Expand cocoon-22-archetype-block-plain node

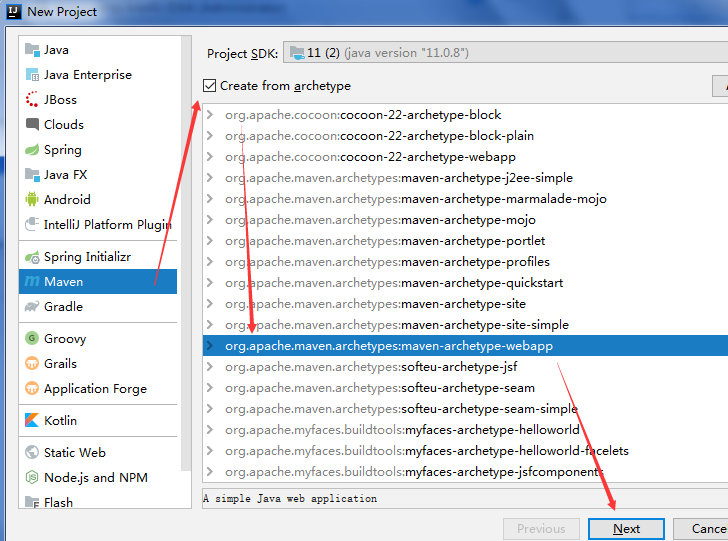point(210,136)
